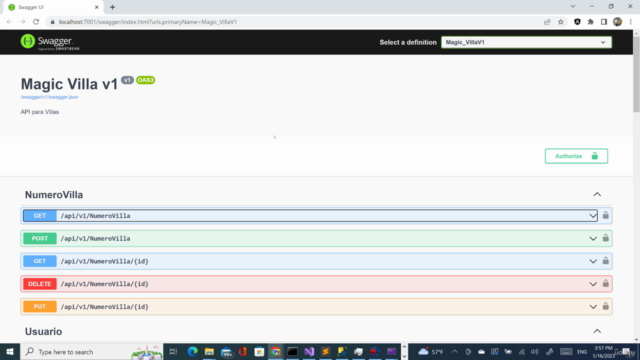
Task: Collapse the NumeroVilla section
Action: (597, 195)
